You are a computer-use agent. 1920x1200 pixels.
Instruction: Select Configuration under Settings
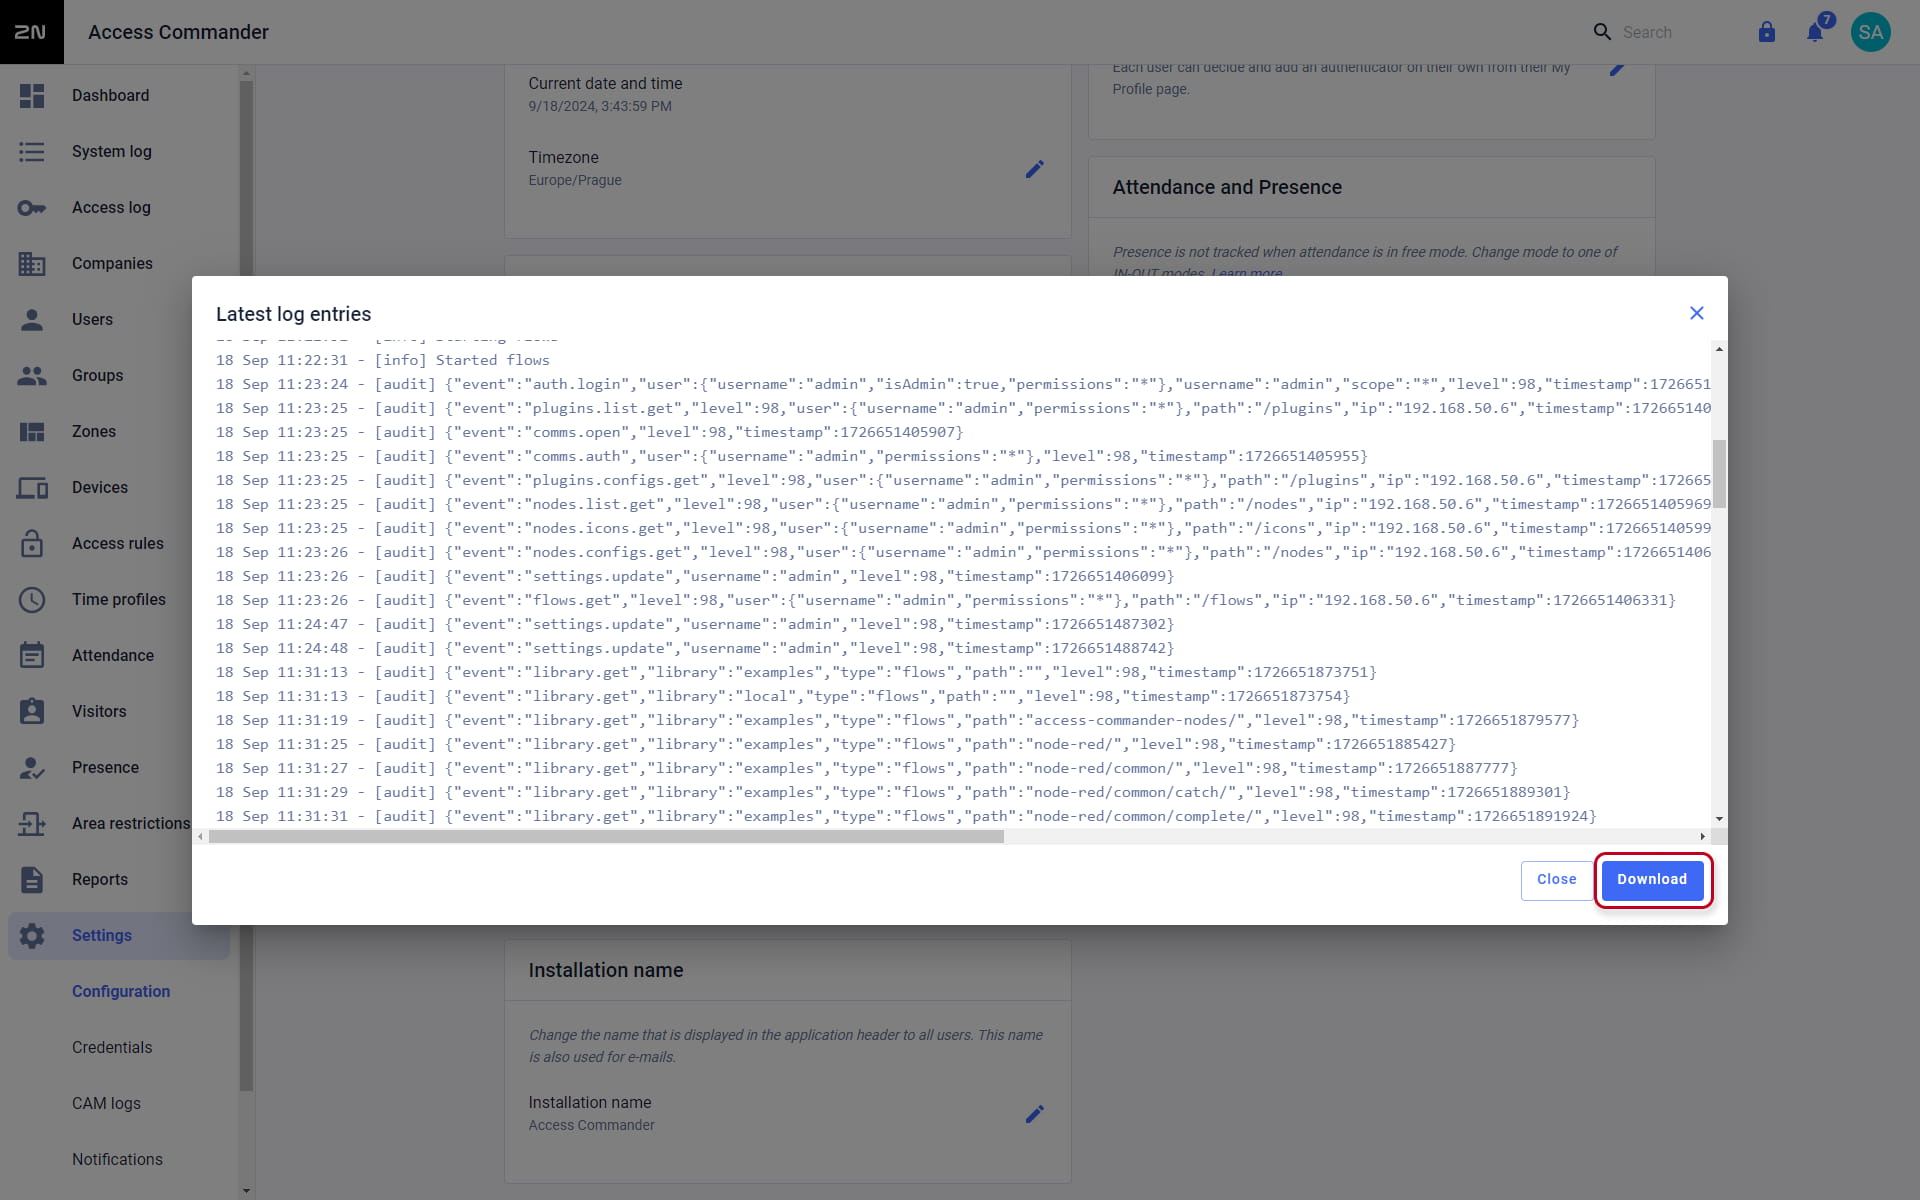click(121, 991)
